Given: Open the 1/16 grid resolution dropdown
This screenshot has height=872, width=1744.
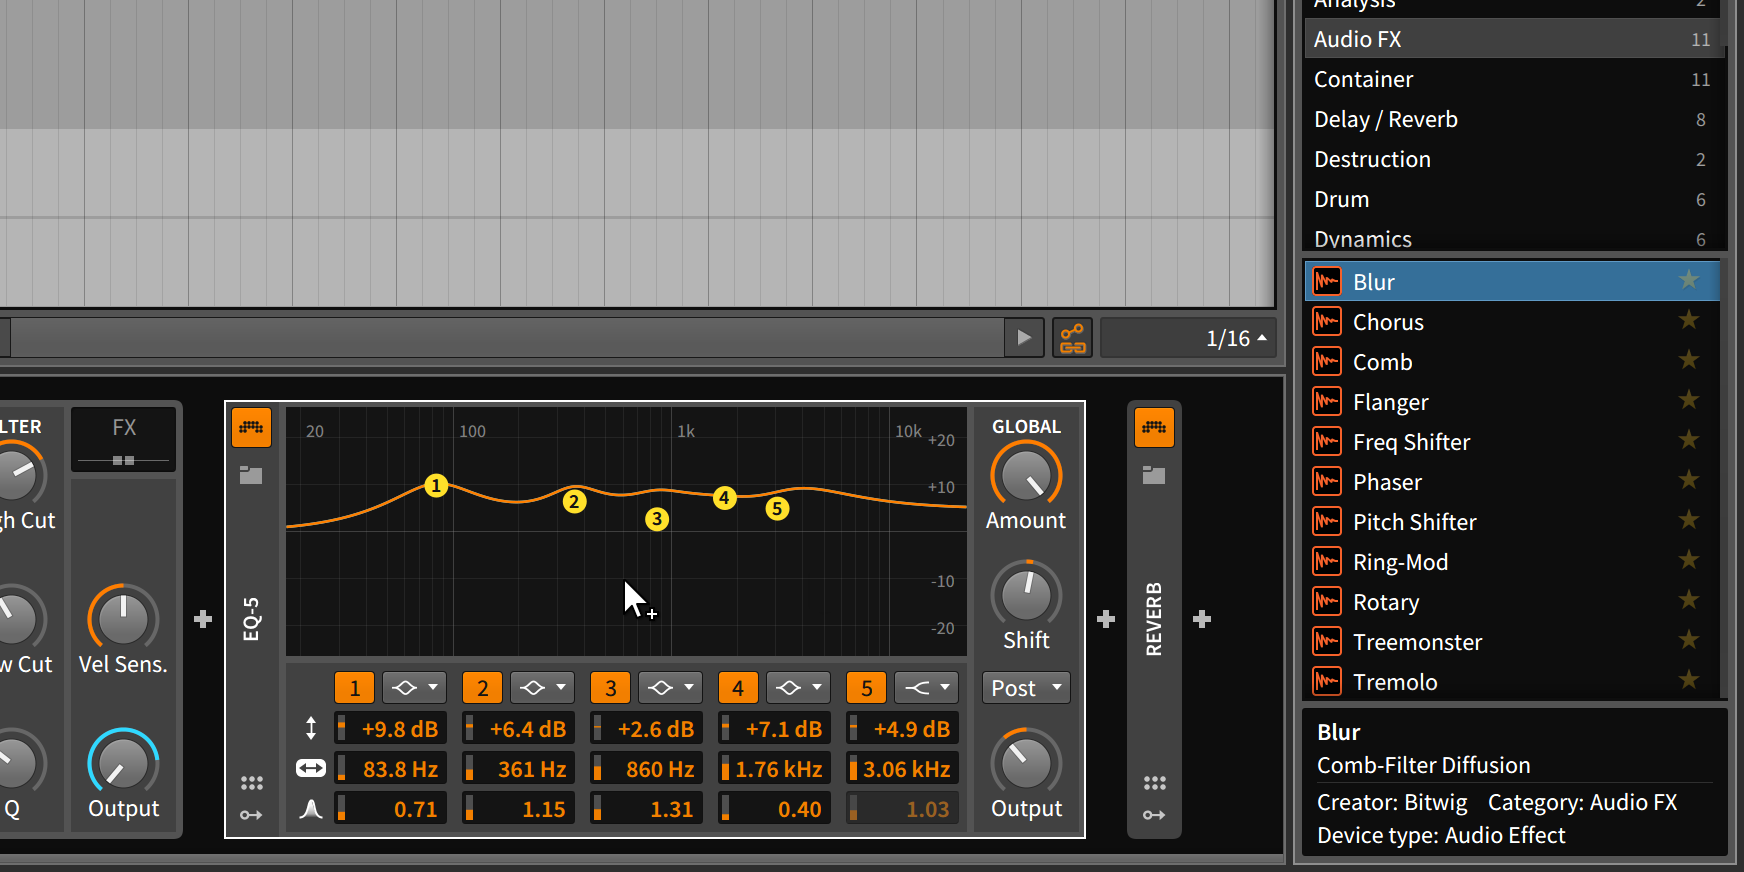Looking at the screenshot, I should coord(1188,338).
